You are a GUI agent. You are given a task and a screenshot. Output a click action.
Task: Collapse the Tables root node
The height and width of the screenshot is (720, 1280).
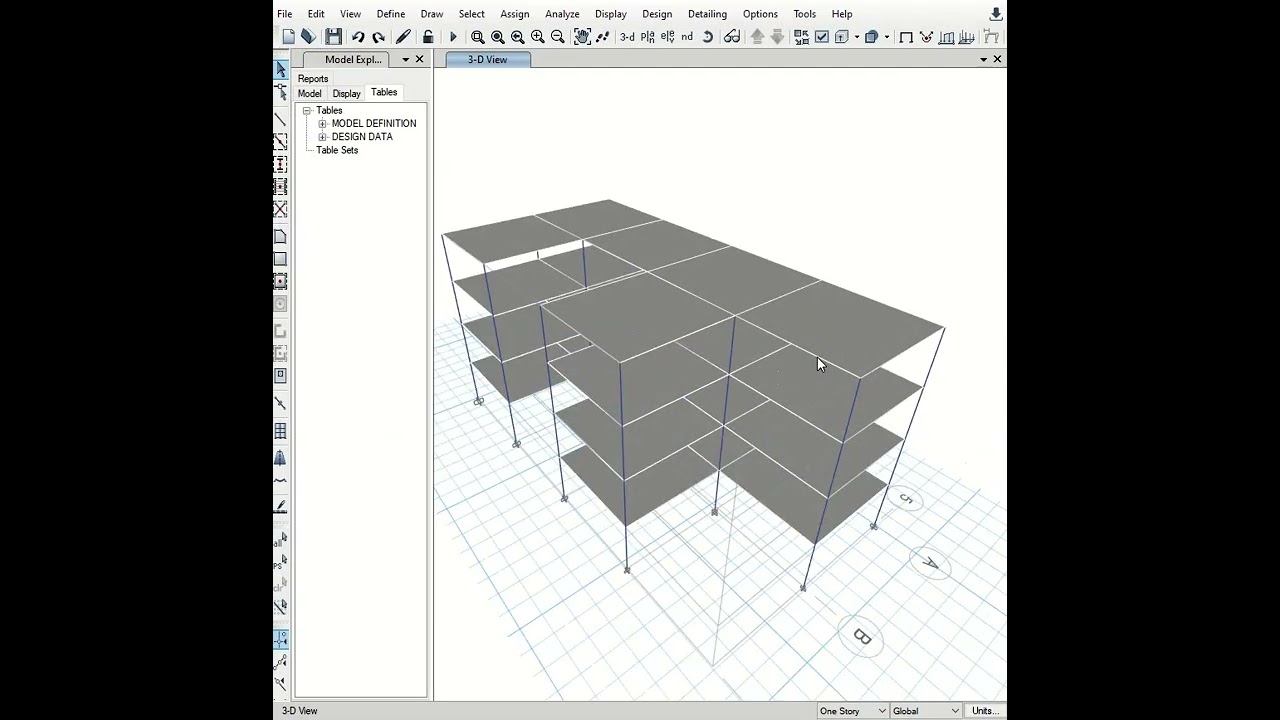point(307,111)
